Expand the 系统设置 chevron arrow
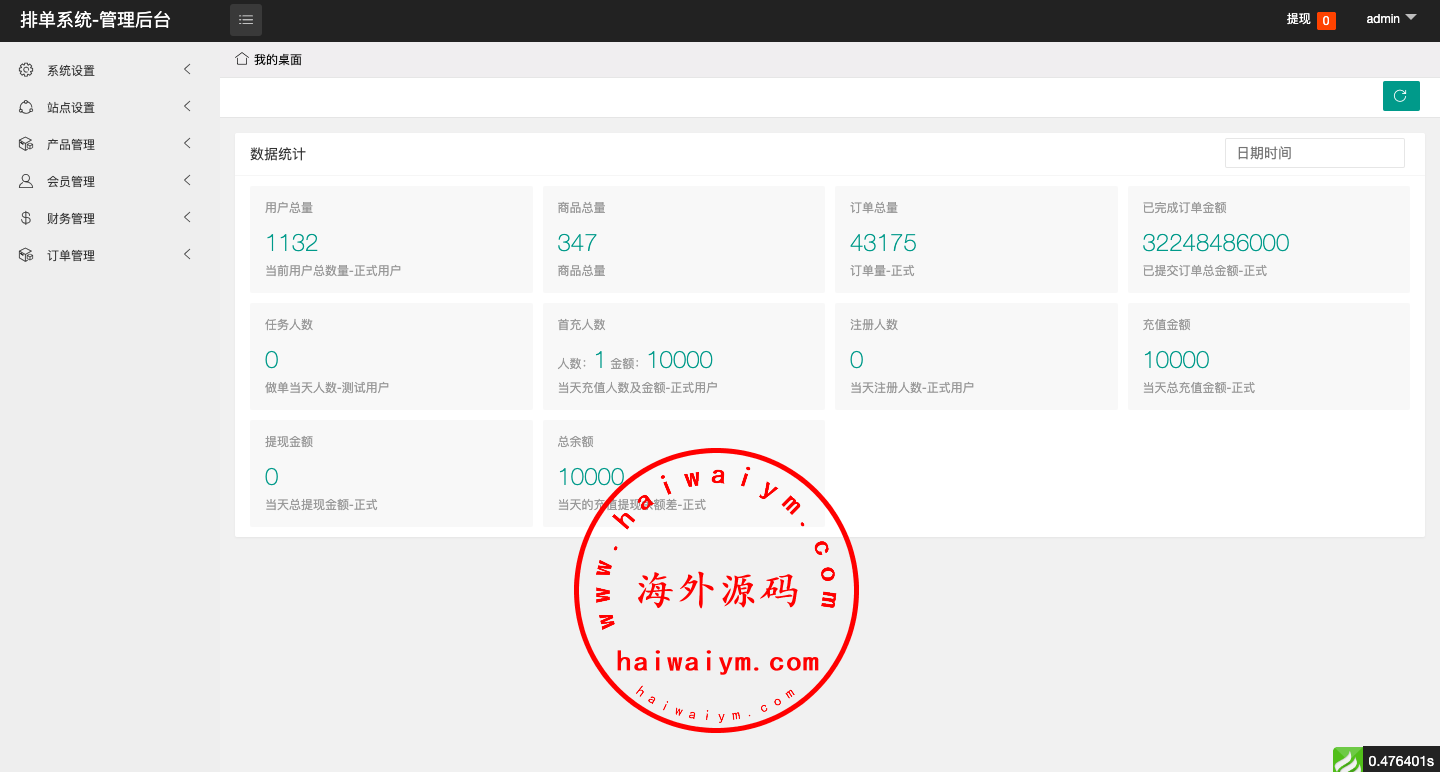 coord(187,70)
